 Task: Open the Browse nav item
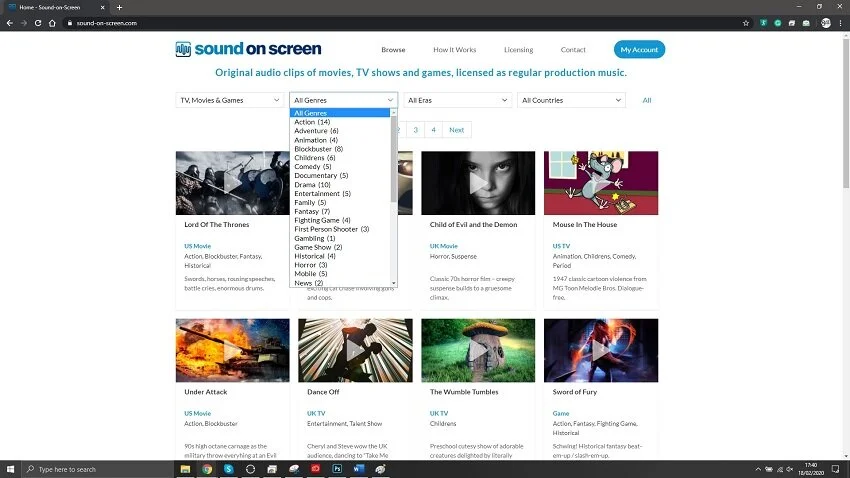393,49
